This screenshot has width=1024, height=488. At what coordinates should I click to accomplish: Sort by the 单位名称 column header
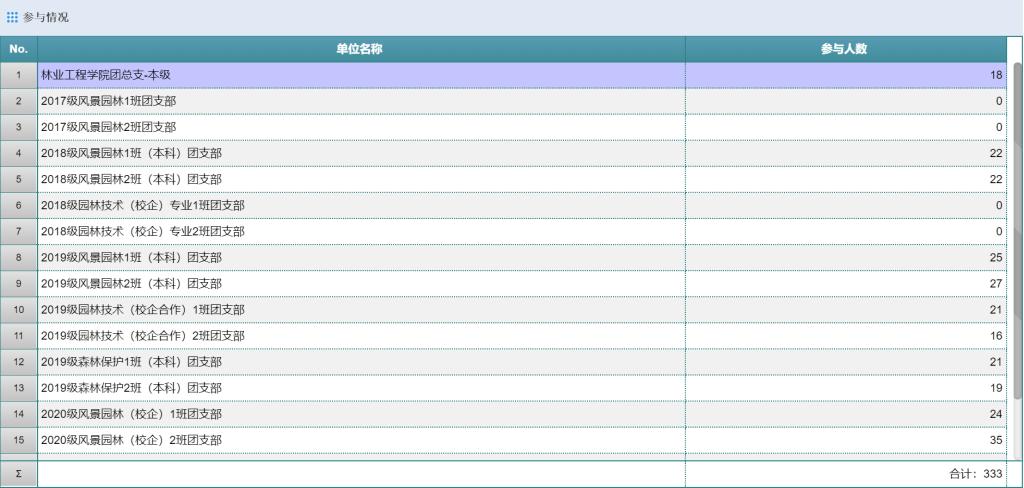tap(360, 49)
